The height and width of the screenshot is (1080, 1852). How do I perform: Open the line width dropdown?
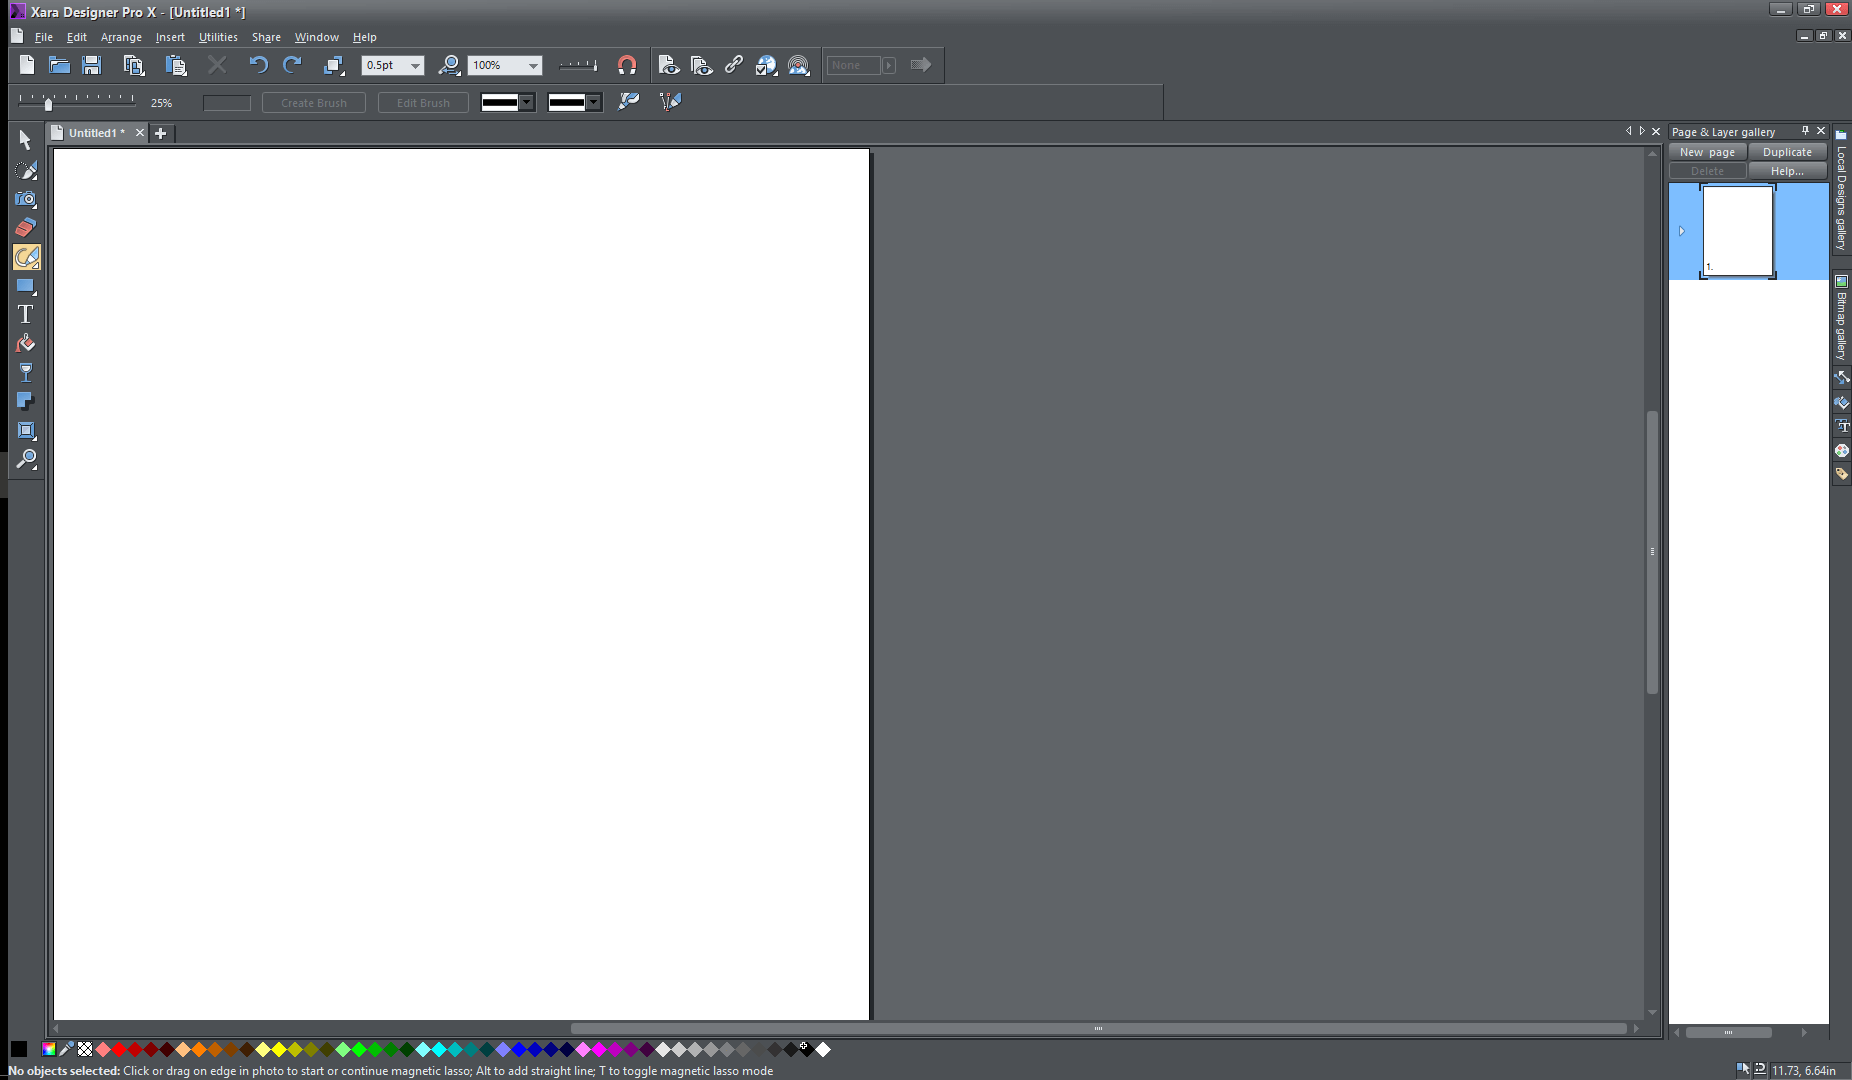click(414, 64)
